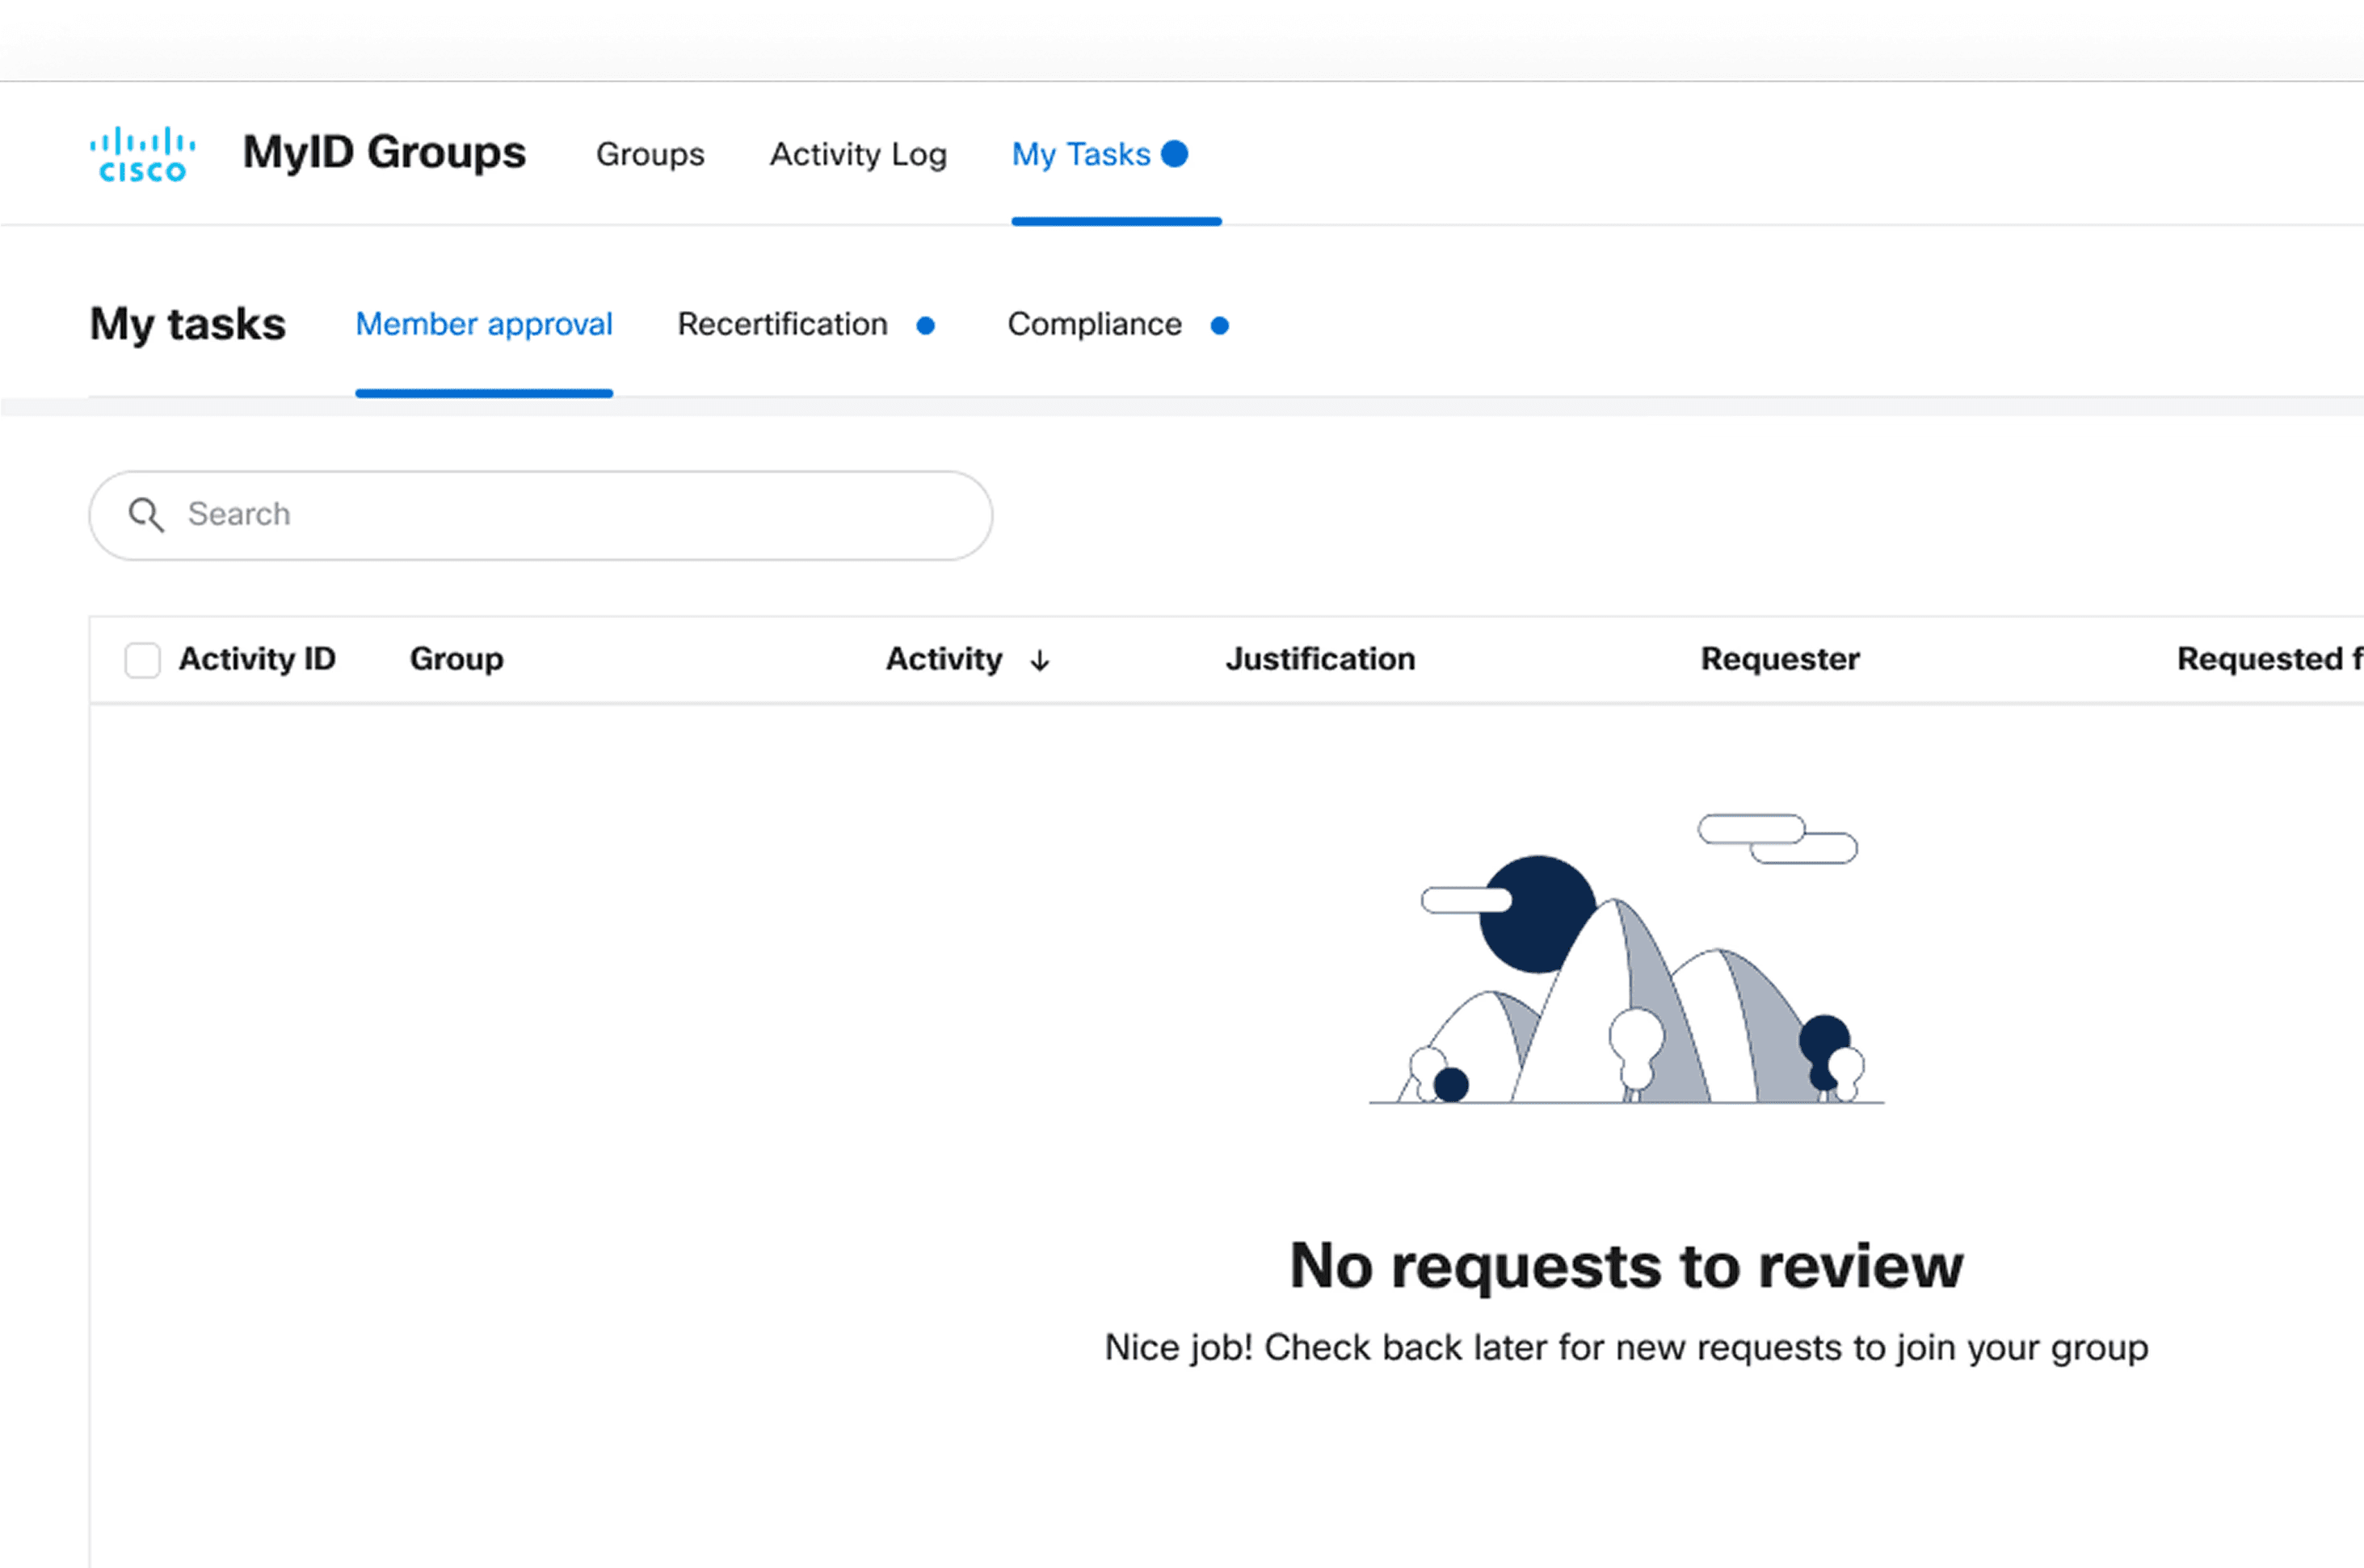Click the Cisco logo icon
Screen dimensions: 2364x1568
(x=142, y=154)
